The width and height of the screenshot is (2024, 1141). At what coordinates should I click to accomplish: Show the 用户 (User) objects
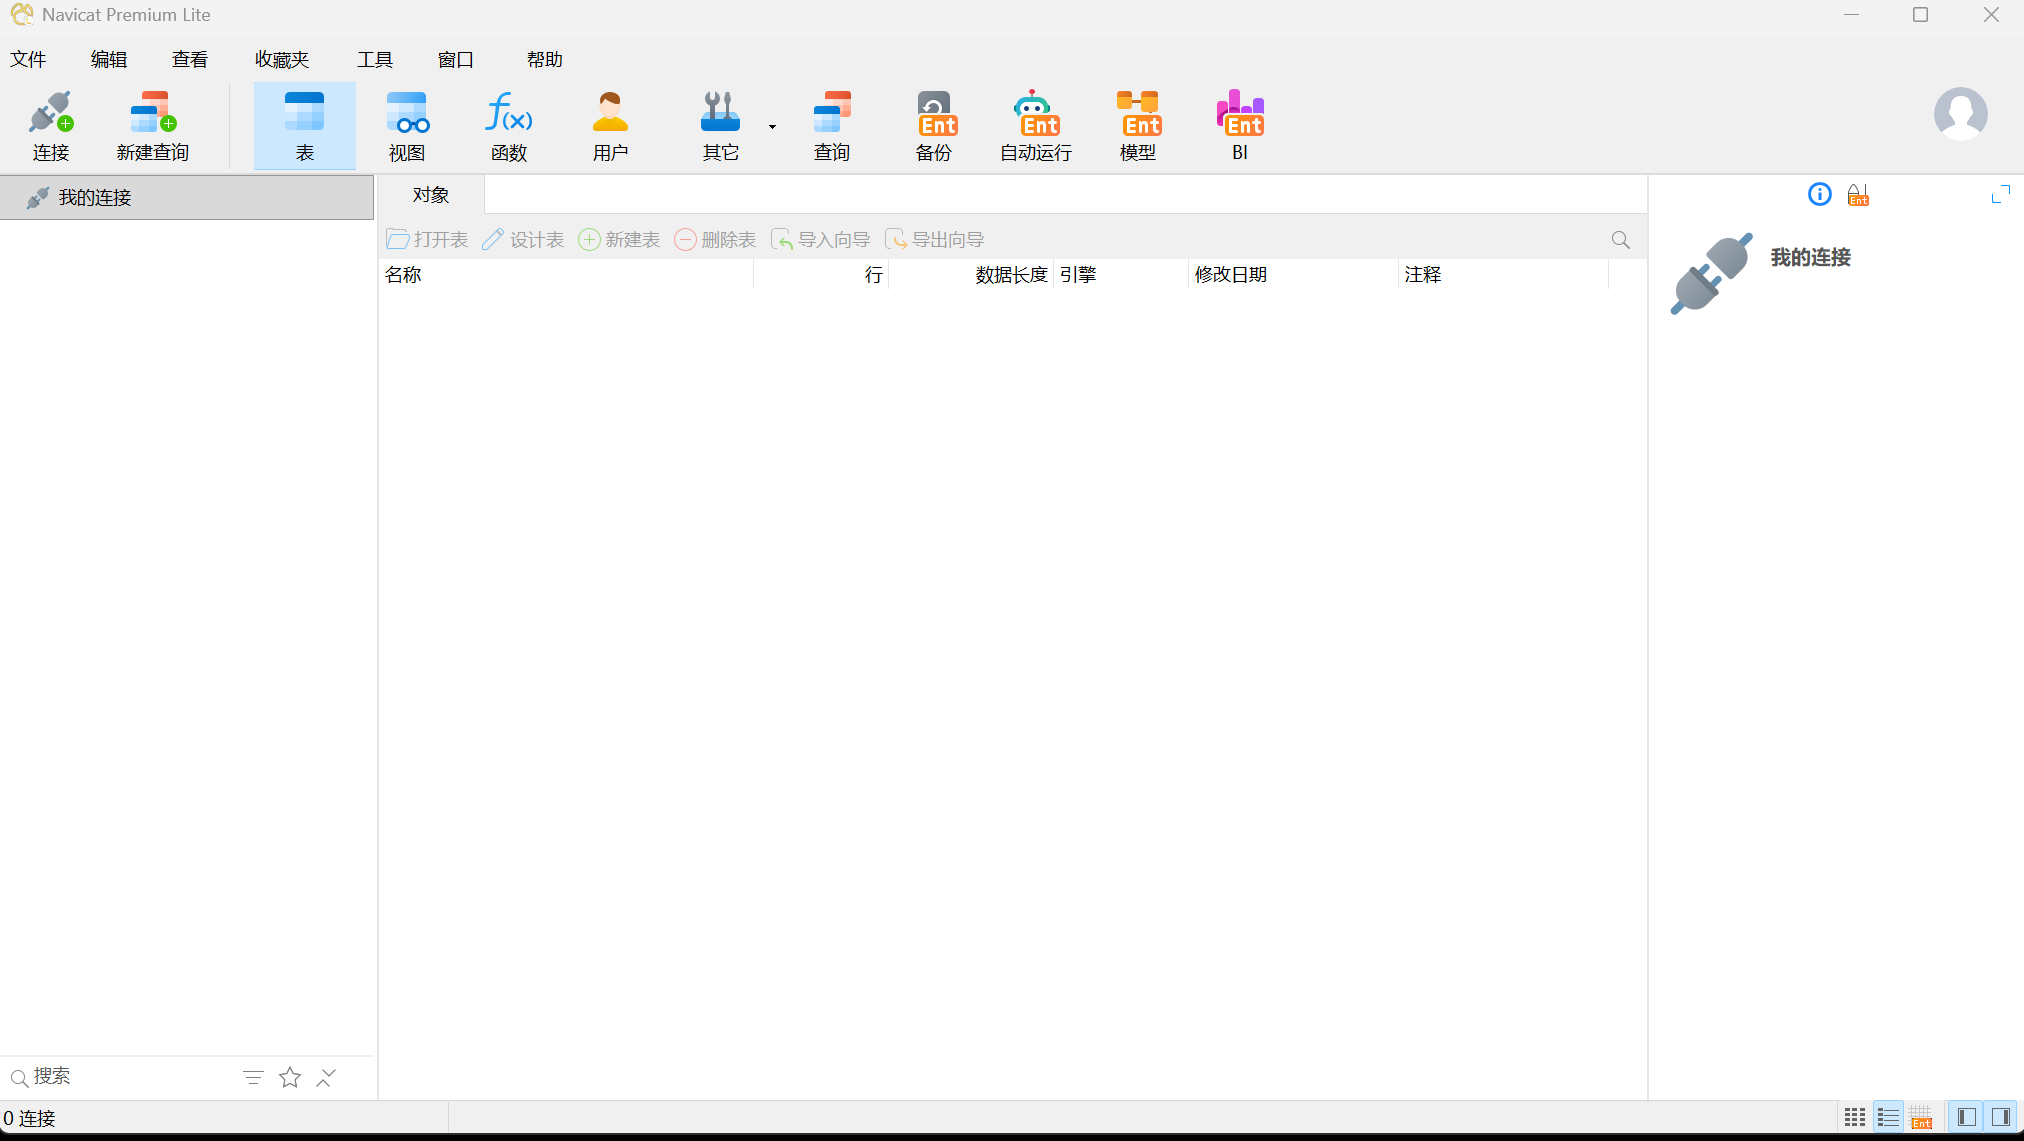[x=610, y=126]
